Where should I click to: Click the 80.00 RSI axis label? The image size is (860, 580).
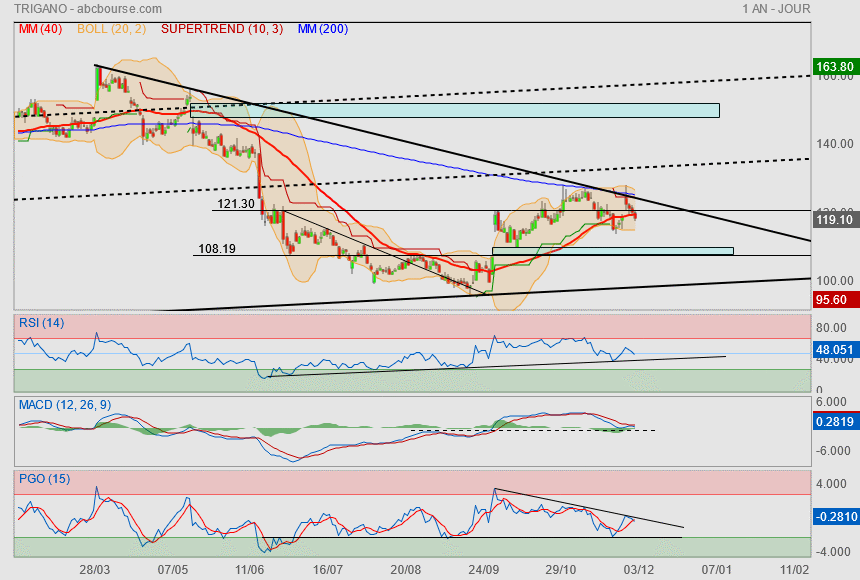pos(831,328)
